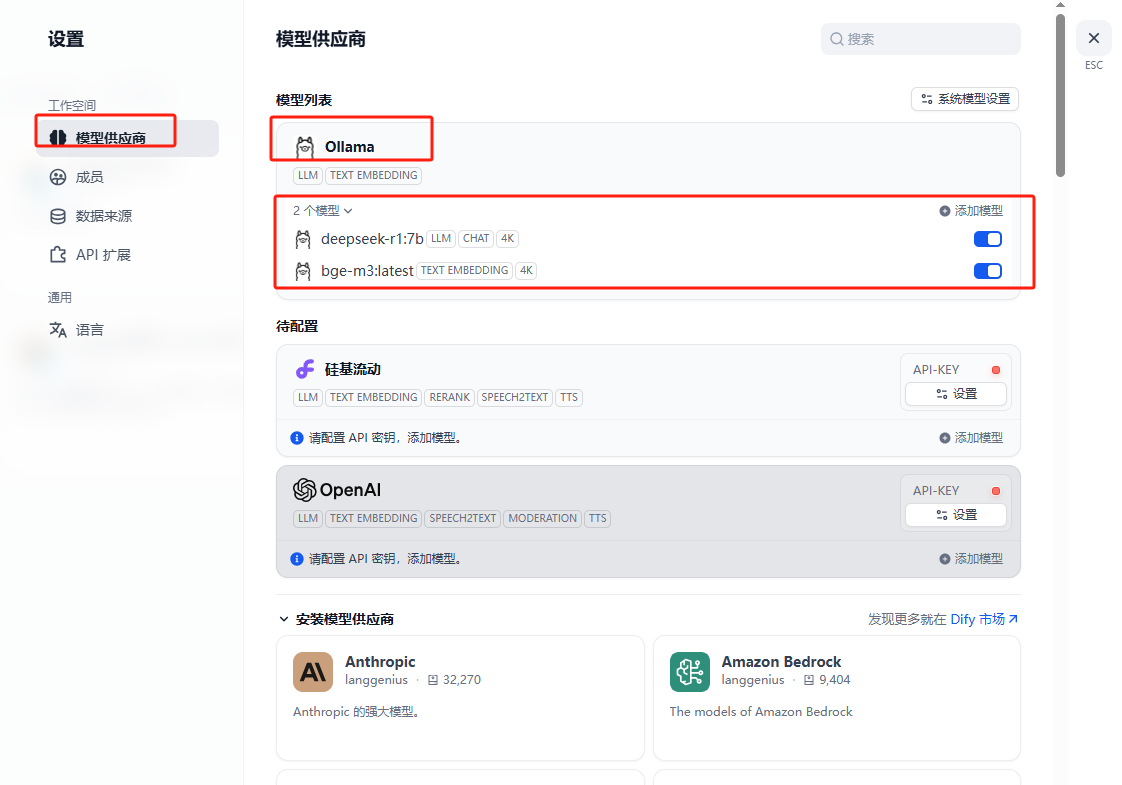
Task: Collapse the 2 个模型 list
Action: click(x=322, y=210)
